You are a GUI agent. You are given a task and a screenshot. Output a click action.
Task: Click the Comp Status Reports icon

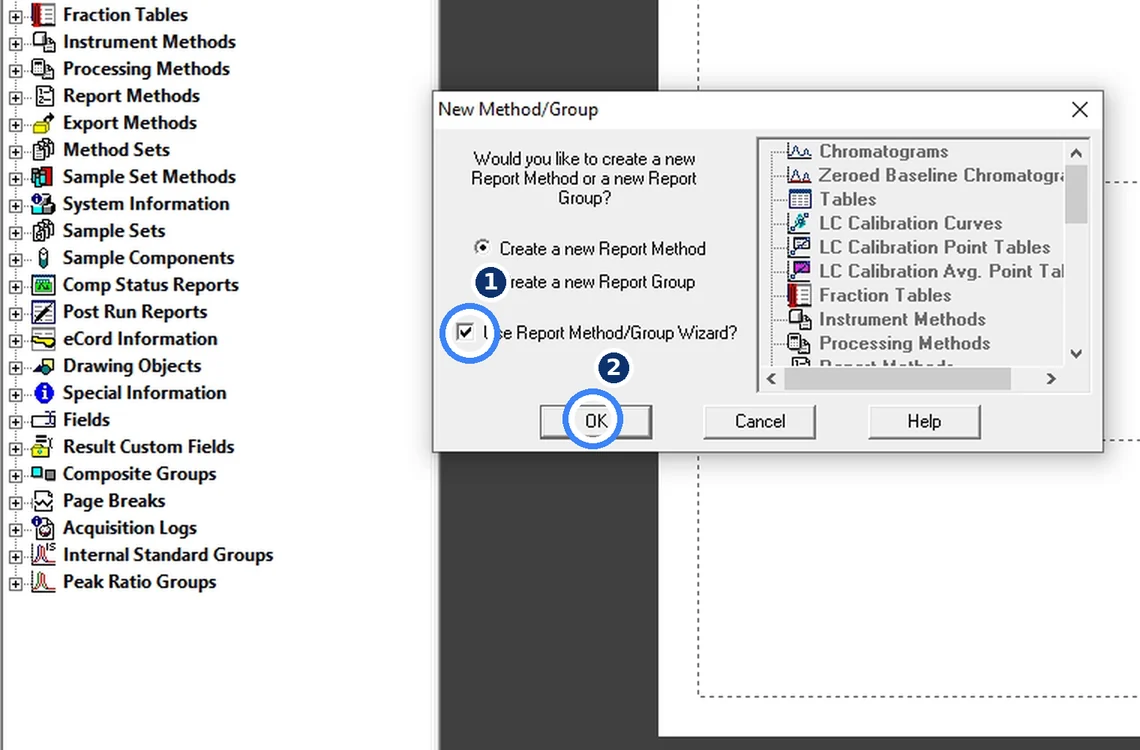point(43,285)
